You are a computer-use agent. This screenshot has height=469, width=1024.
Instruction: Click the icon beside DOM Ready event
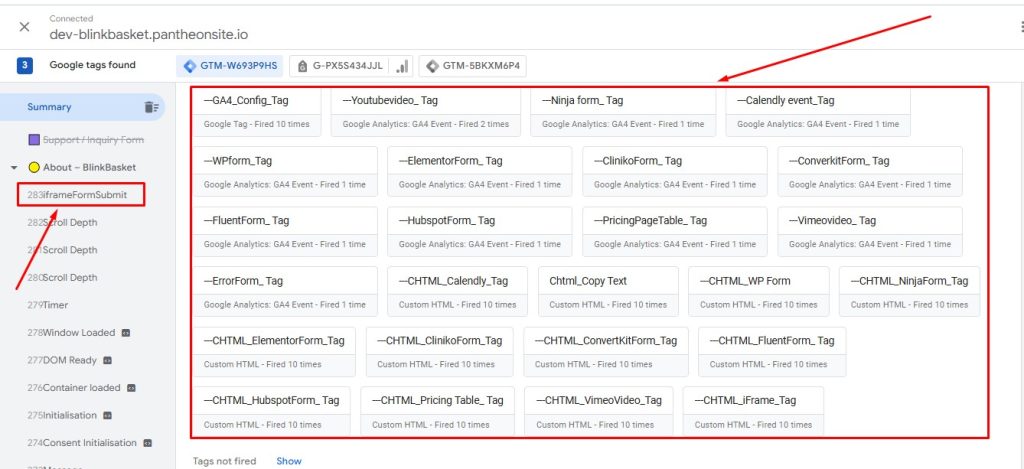107,360
